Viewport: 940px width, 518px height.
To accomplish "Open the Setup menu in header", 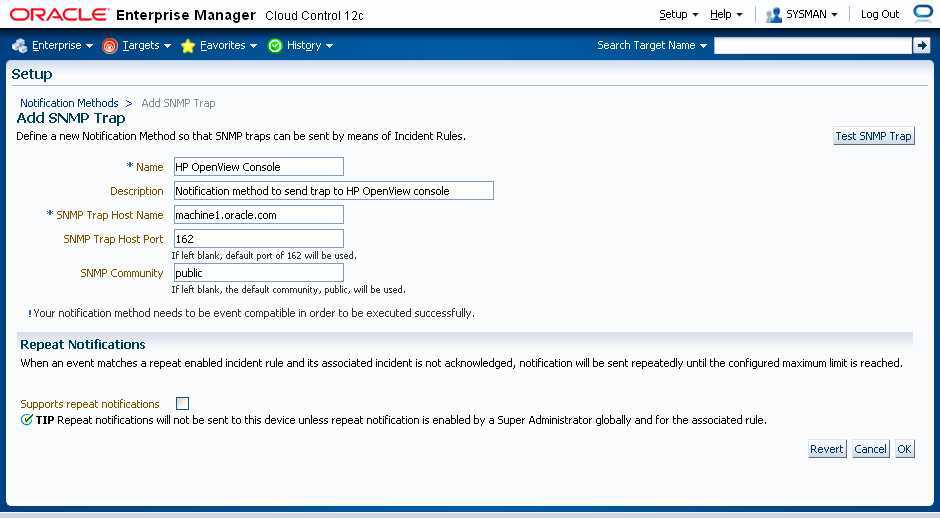I will click(x=679, y=14).
